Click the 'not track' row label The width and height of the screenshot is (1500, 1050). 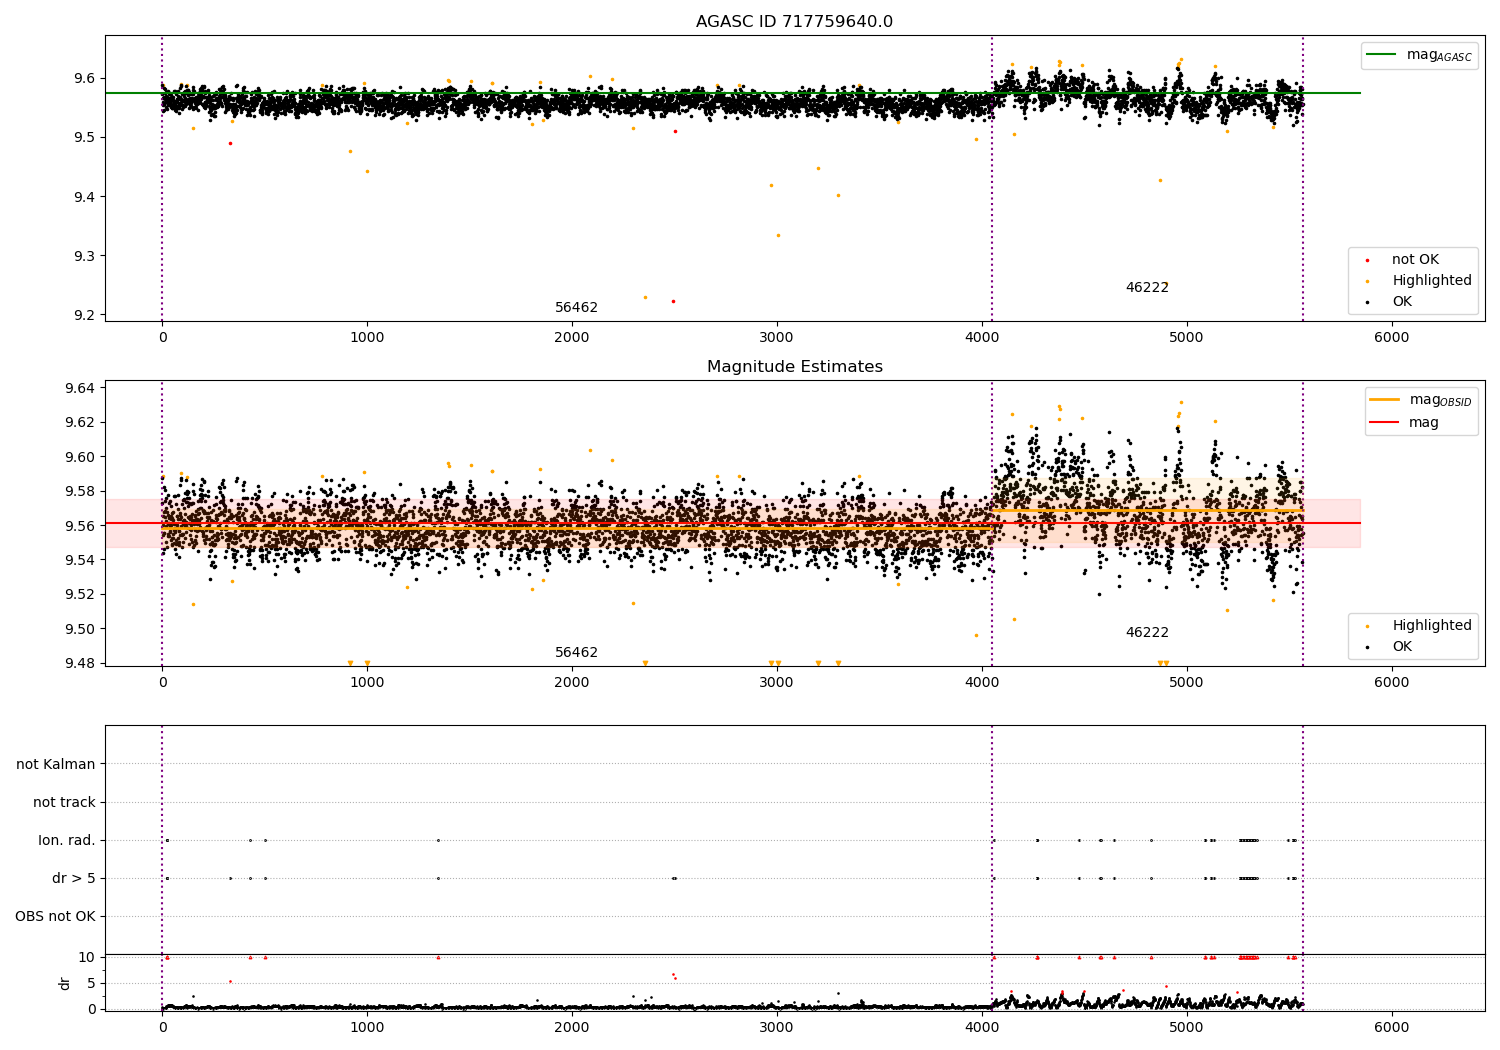pos(64,802)
